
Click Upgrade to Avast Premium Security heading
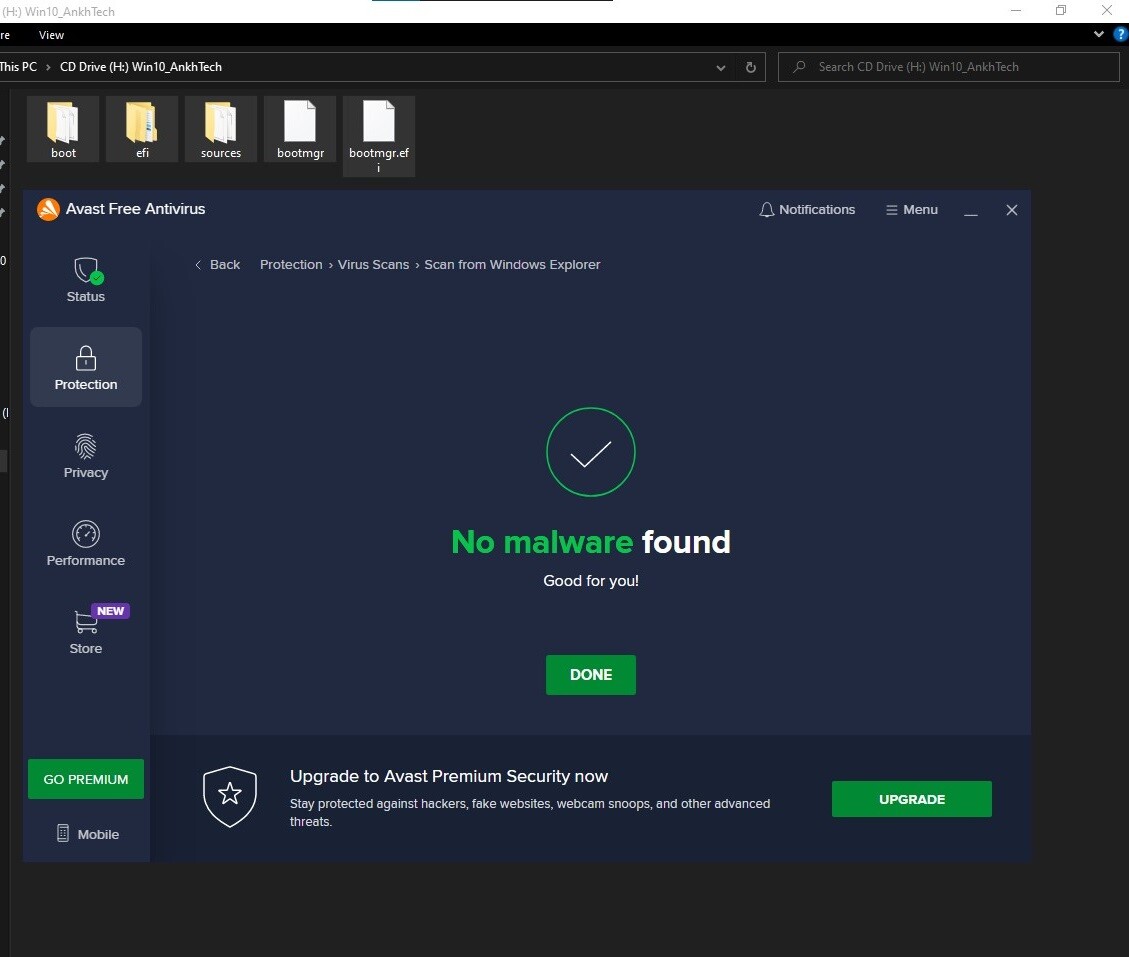click(x=449, y=776)
